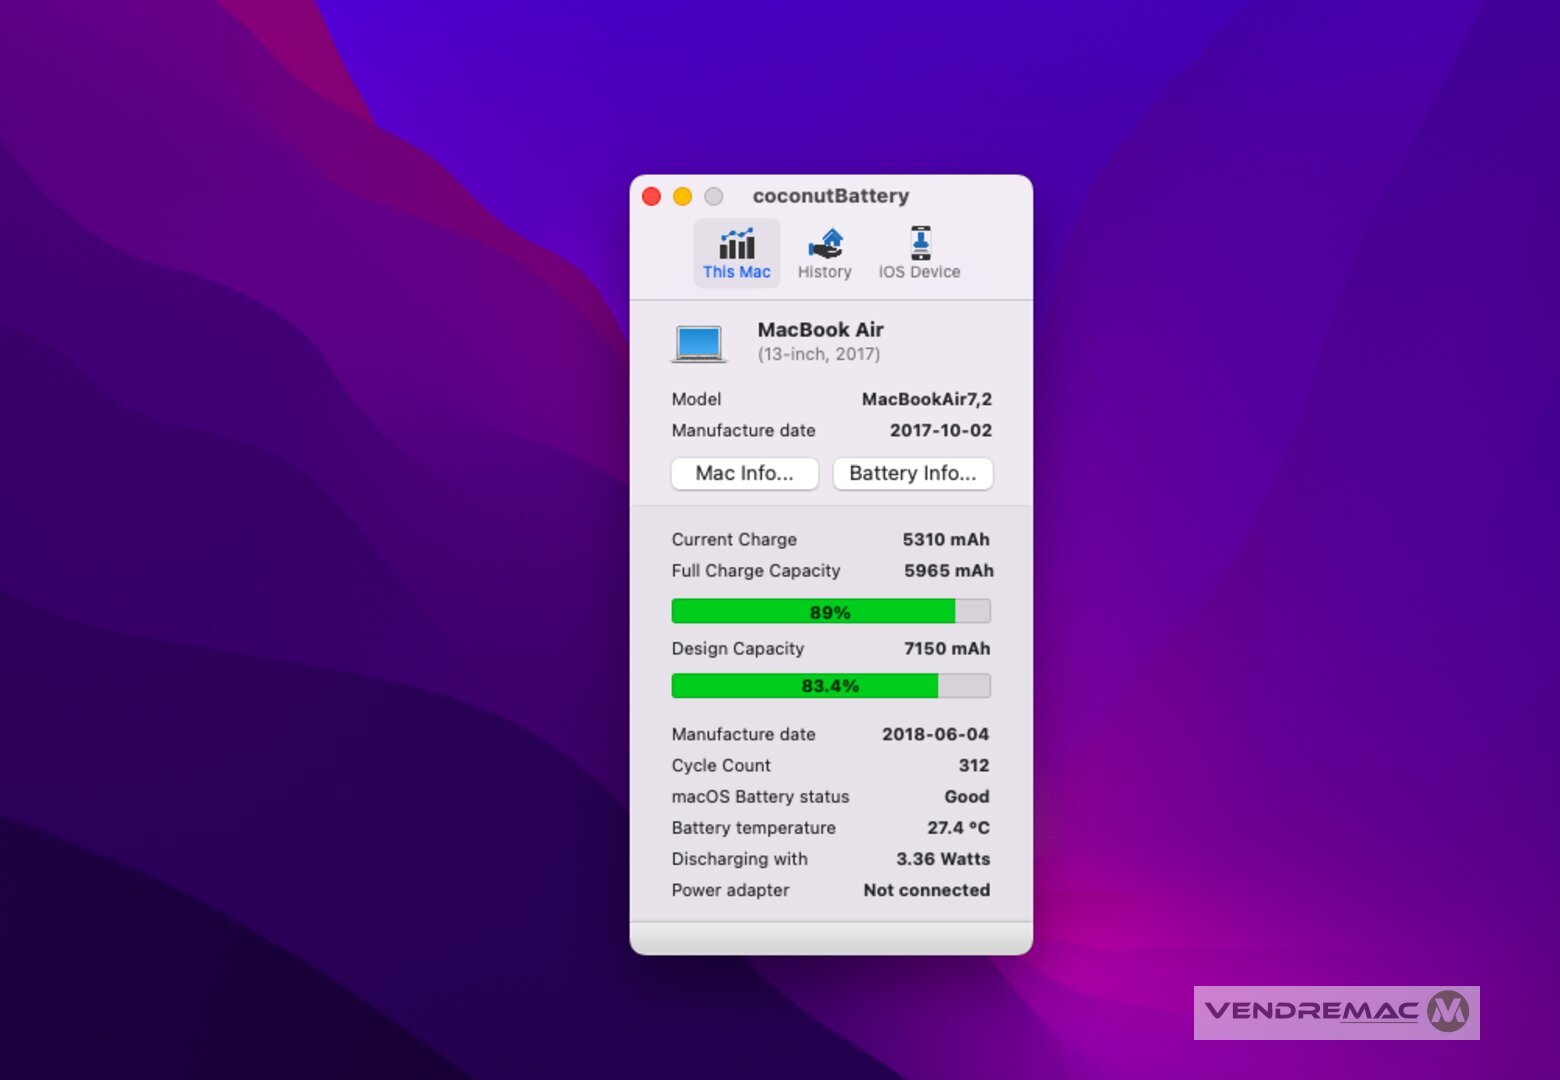Screen dimensions: 1560x1080
Task: Click the Current Charge 5310 mAh value
Action: 945,539
